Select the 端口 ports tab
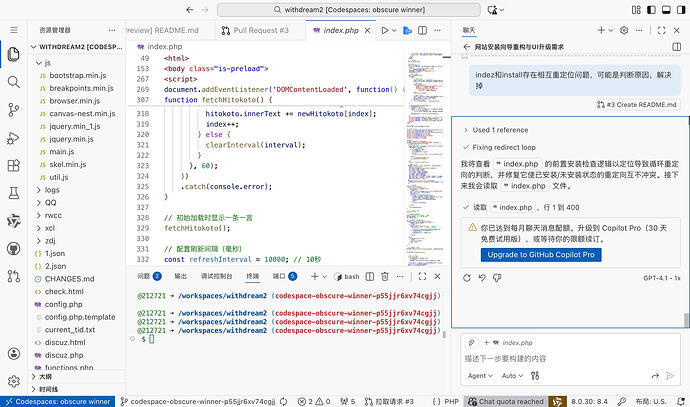The width and height of the screenshot is (690, 407). click(x=285, y=276)
